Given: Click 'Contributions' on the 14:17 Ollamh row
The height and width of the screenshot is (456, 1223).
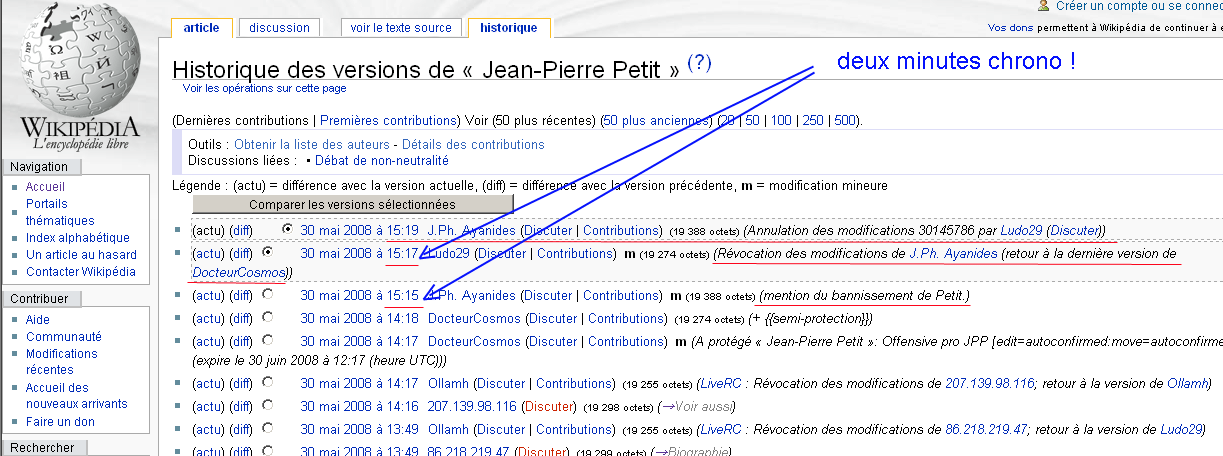Looking at the screenshot, I should 574,382.
